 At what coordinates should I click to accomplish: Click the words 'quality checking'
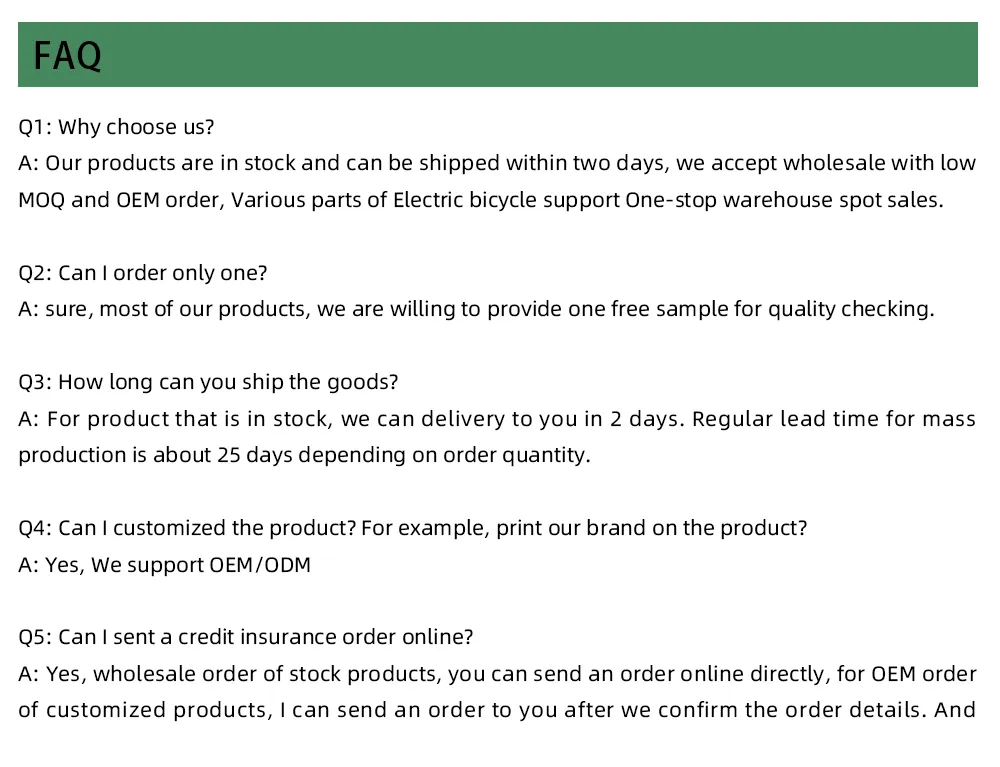850,309
